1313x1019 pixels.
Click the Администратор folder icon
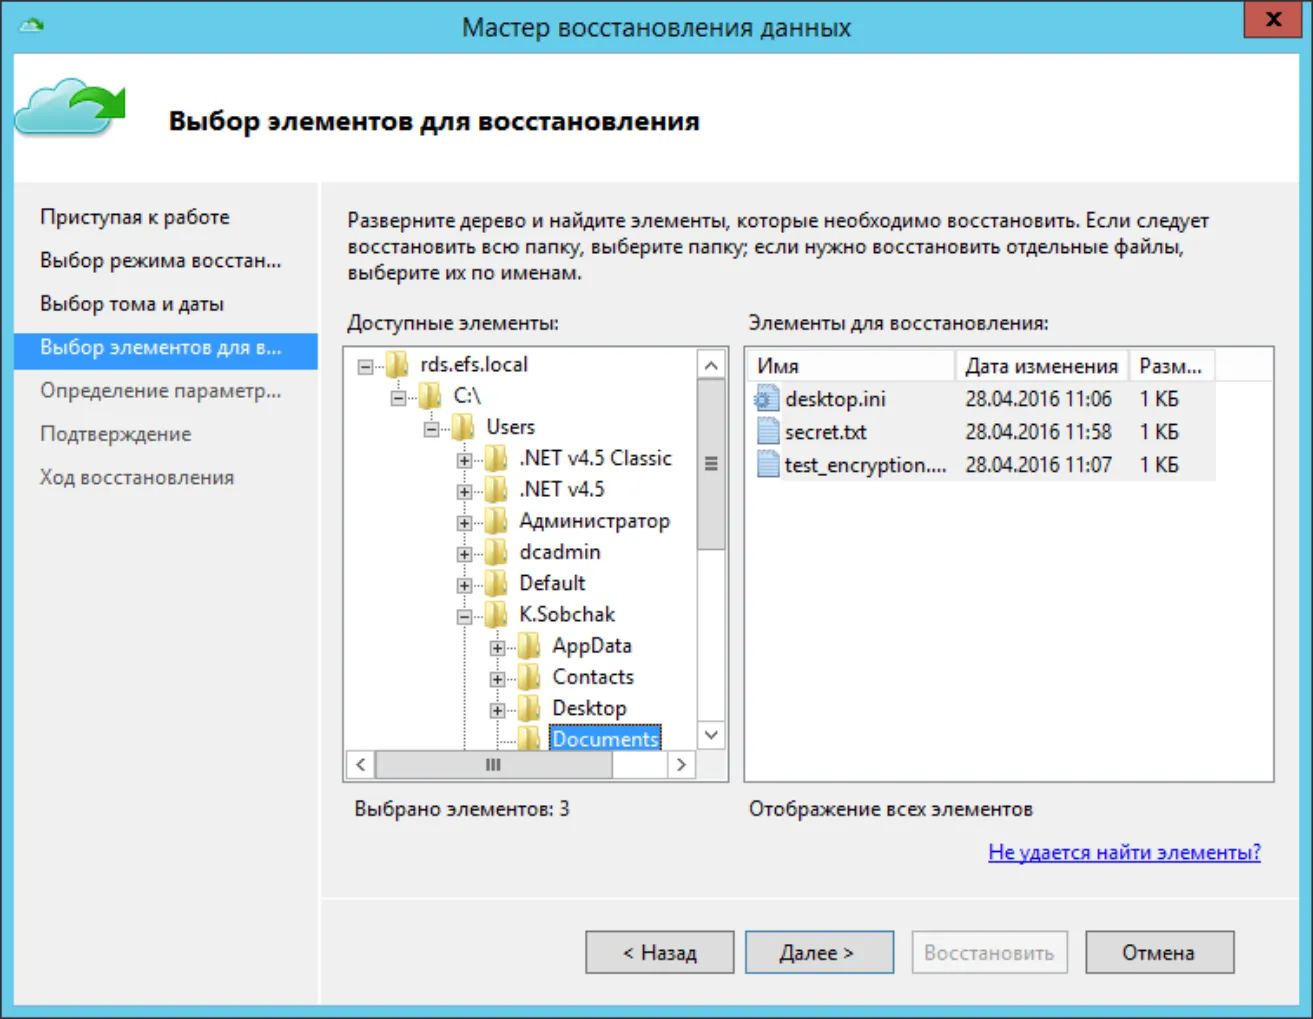[x=496, y=521]
